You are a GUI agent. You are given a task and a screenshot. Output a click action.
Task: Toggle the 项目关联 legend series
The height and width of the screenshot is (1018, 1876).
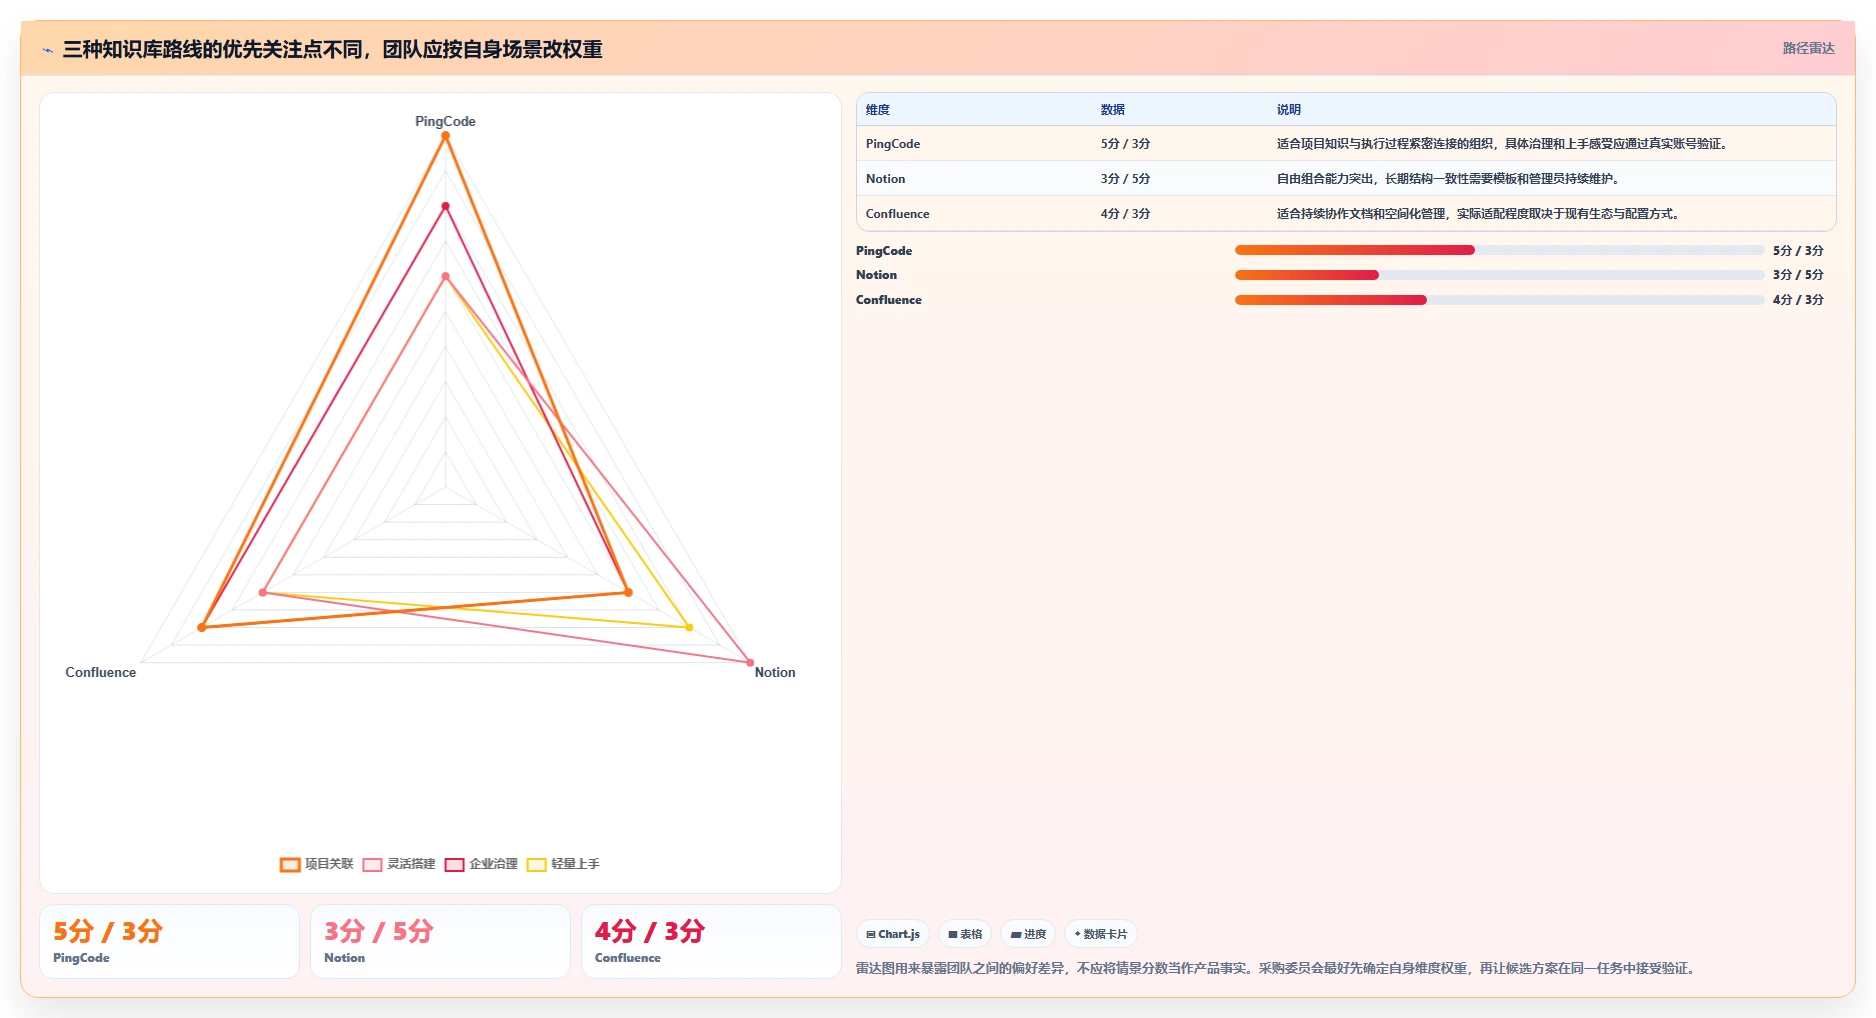pos(317,864)
